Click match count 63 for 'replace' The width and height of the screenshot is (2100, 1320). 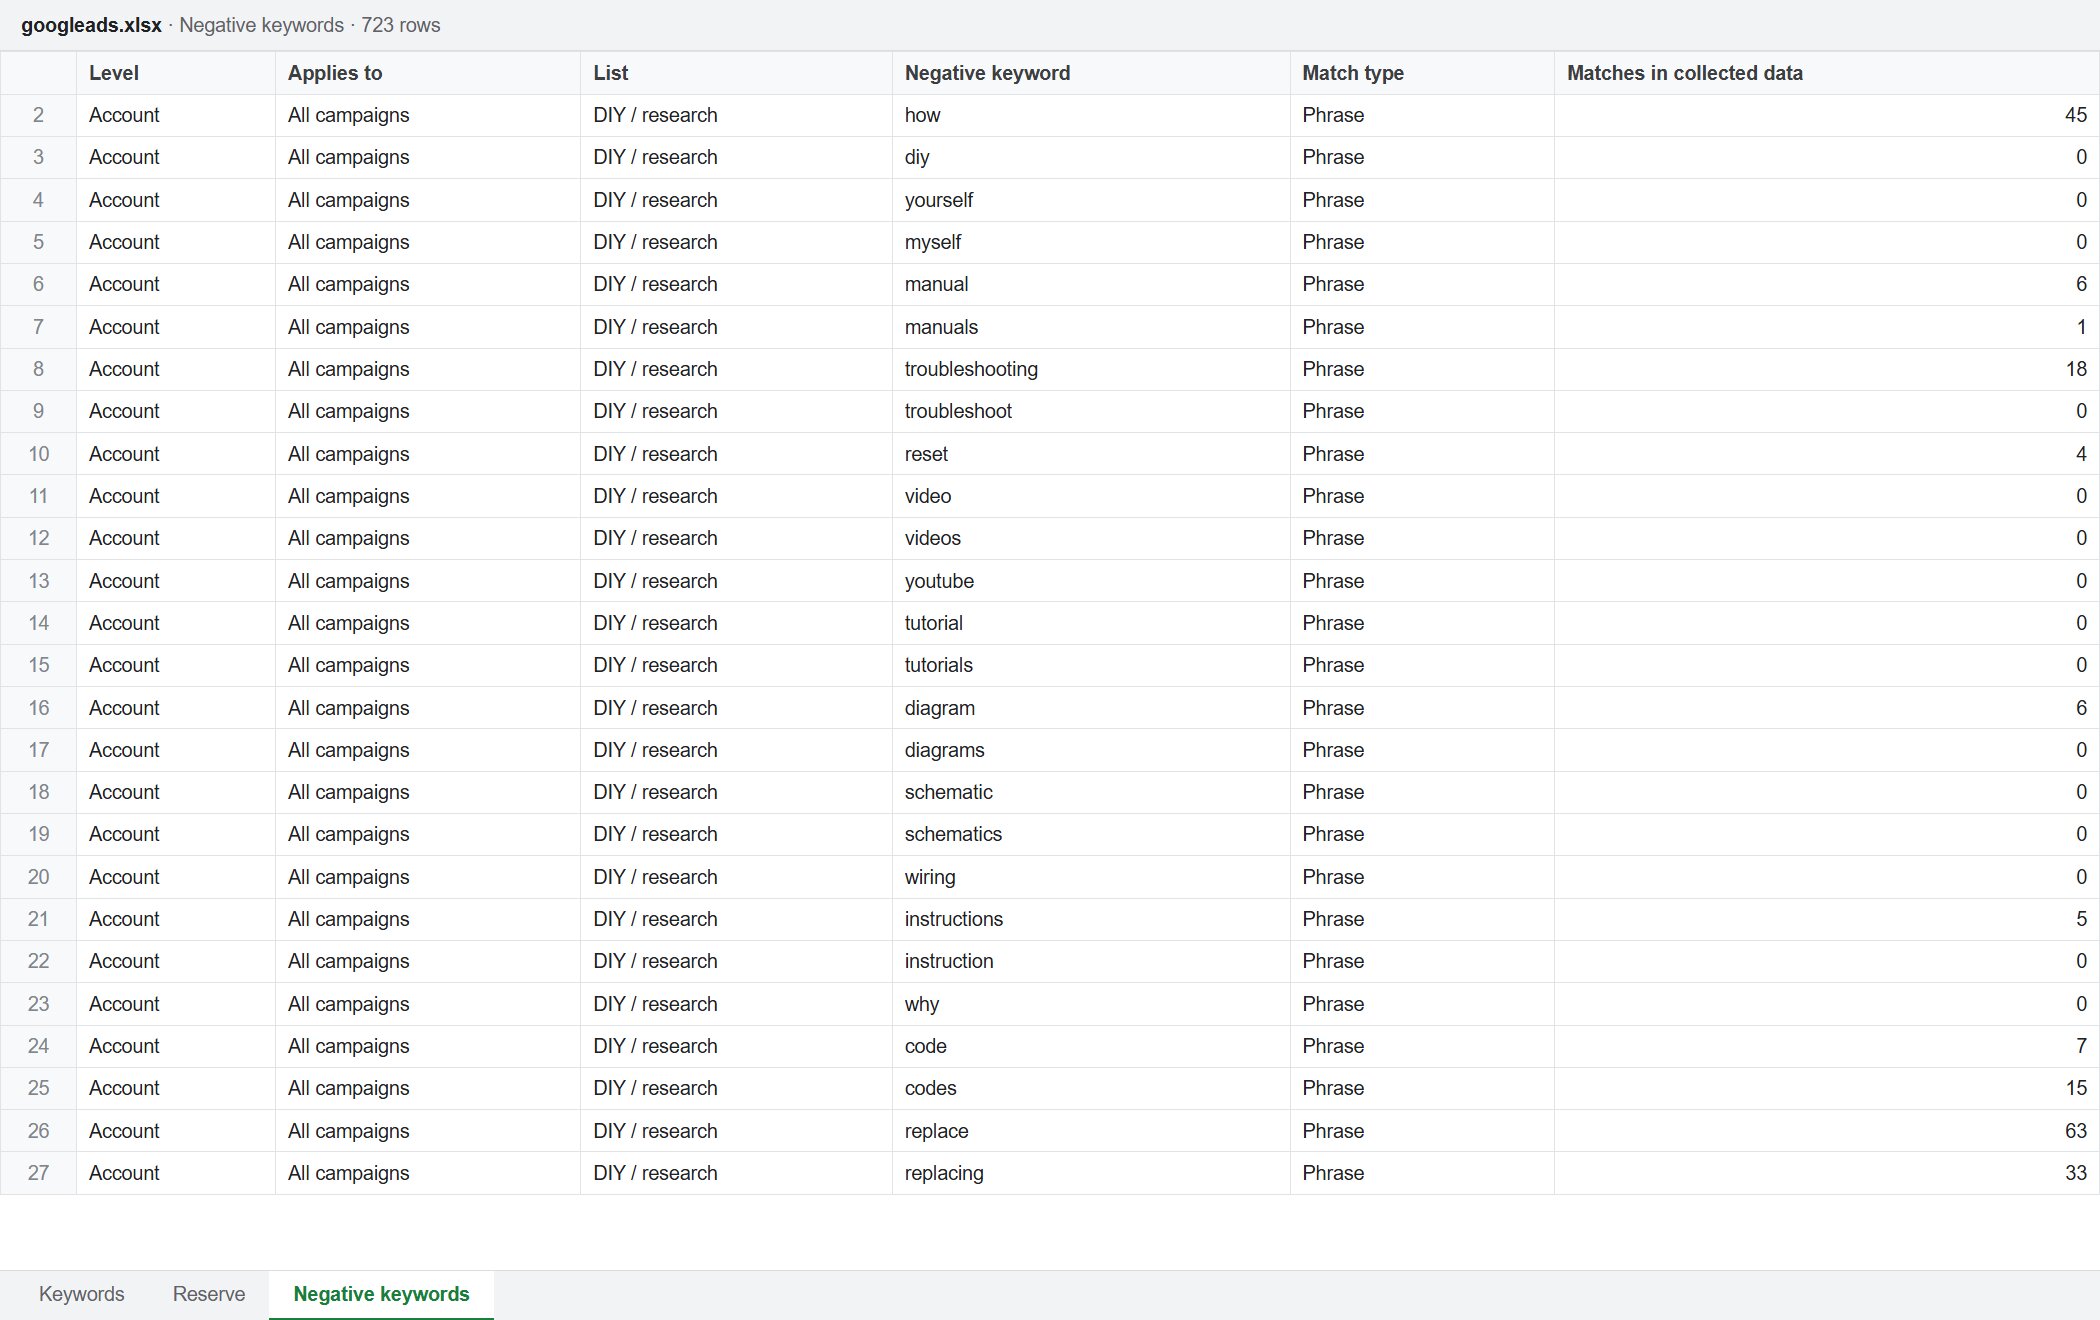pyautogui.click(x=1827, y=1131)
